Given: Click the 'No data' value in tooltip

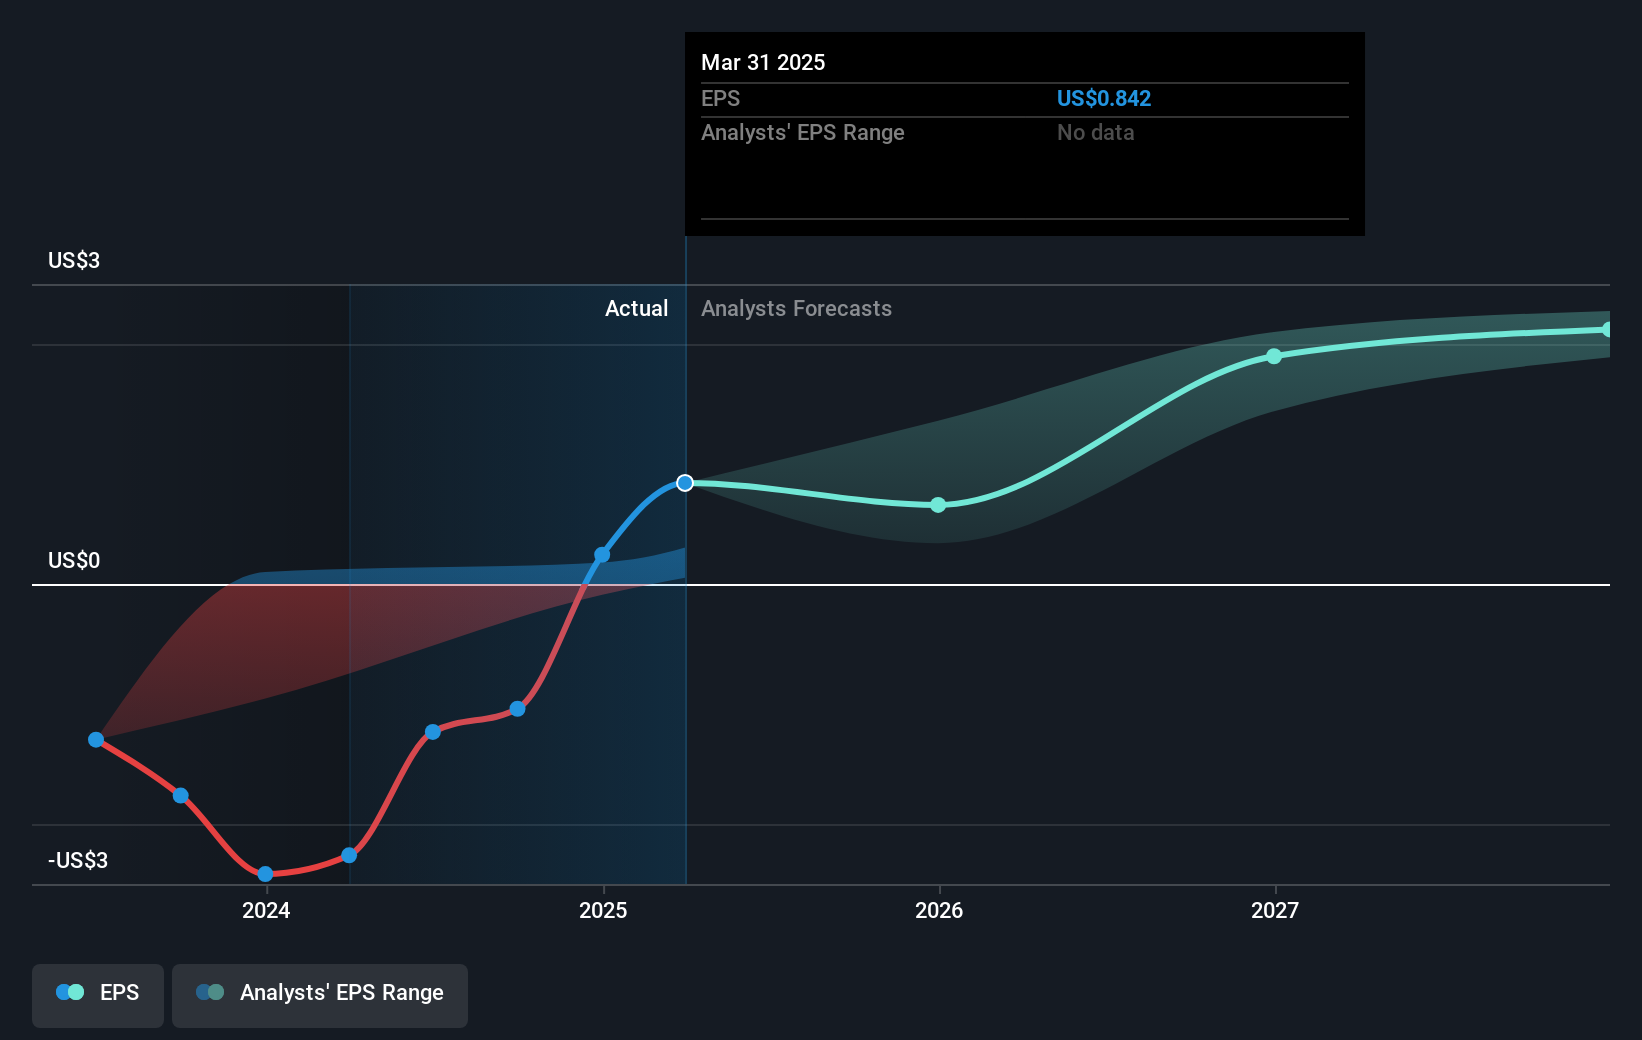Looking at the screenshot, I should tap(1095, 132).
